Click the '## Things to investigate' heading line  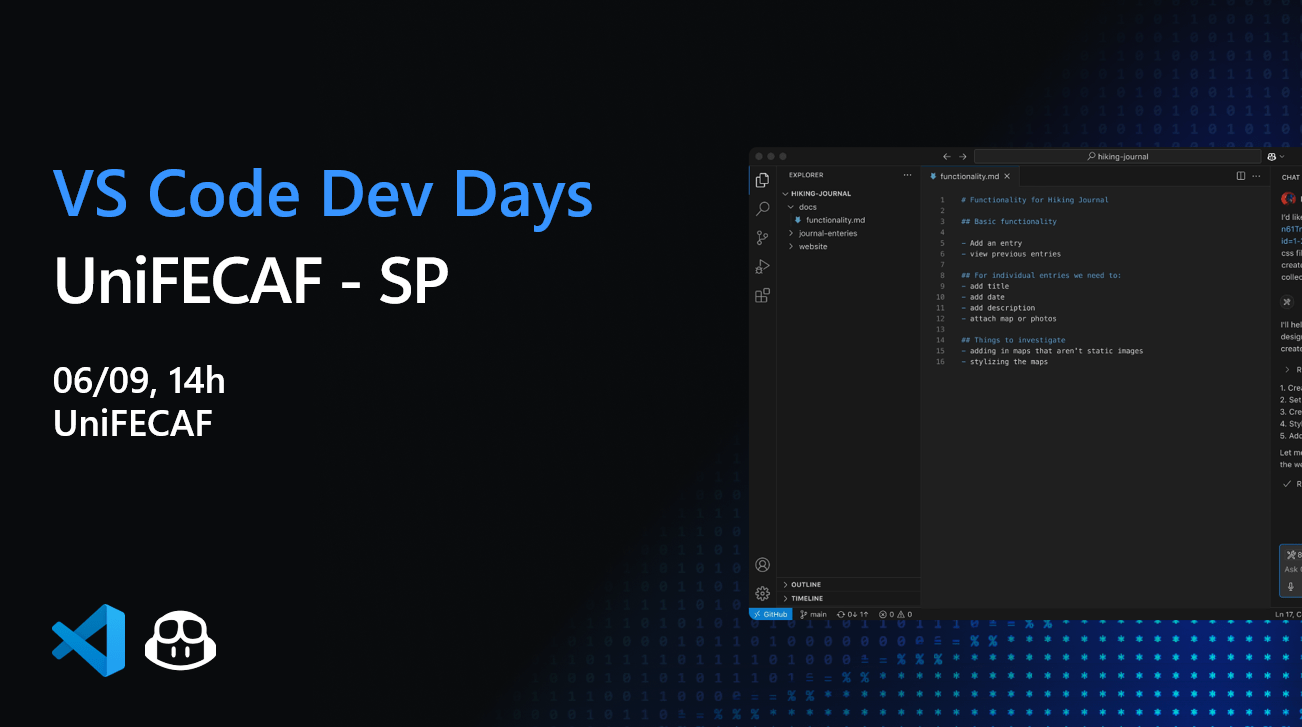[1013, 340]
